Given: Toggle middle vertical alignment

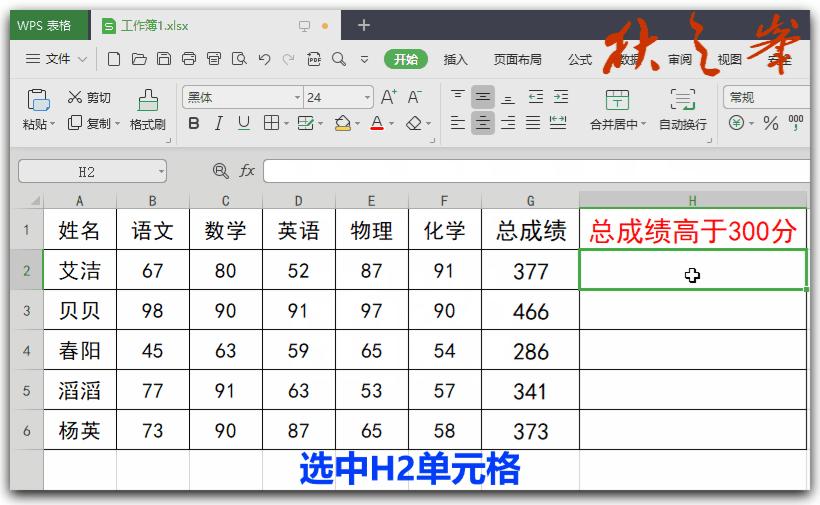Looking at the screenshot, I should (483, 97).
